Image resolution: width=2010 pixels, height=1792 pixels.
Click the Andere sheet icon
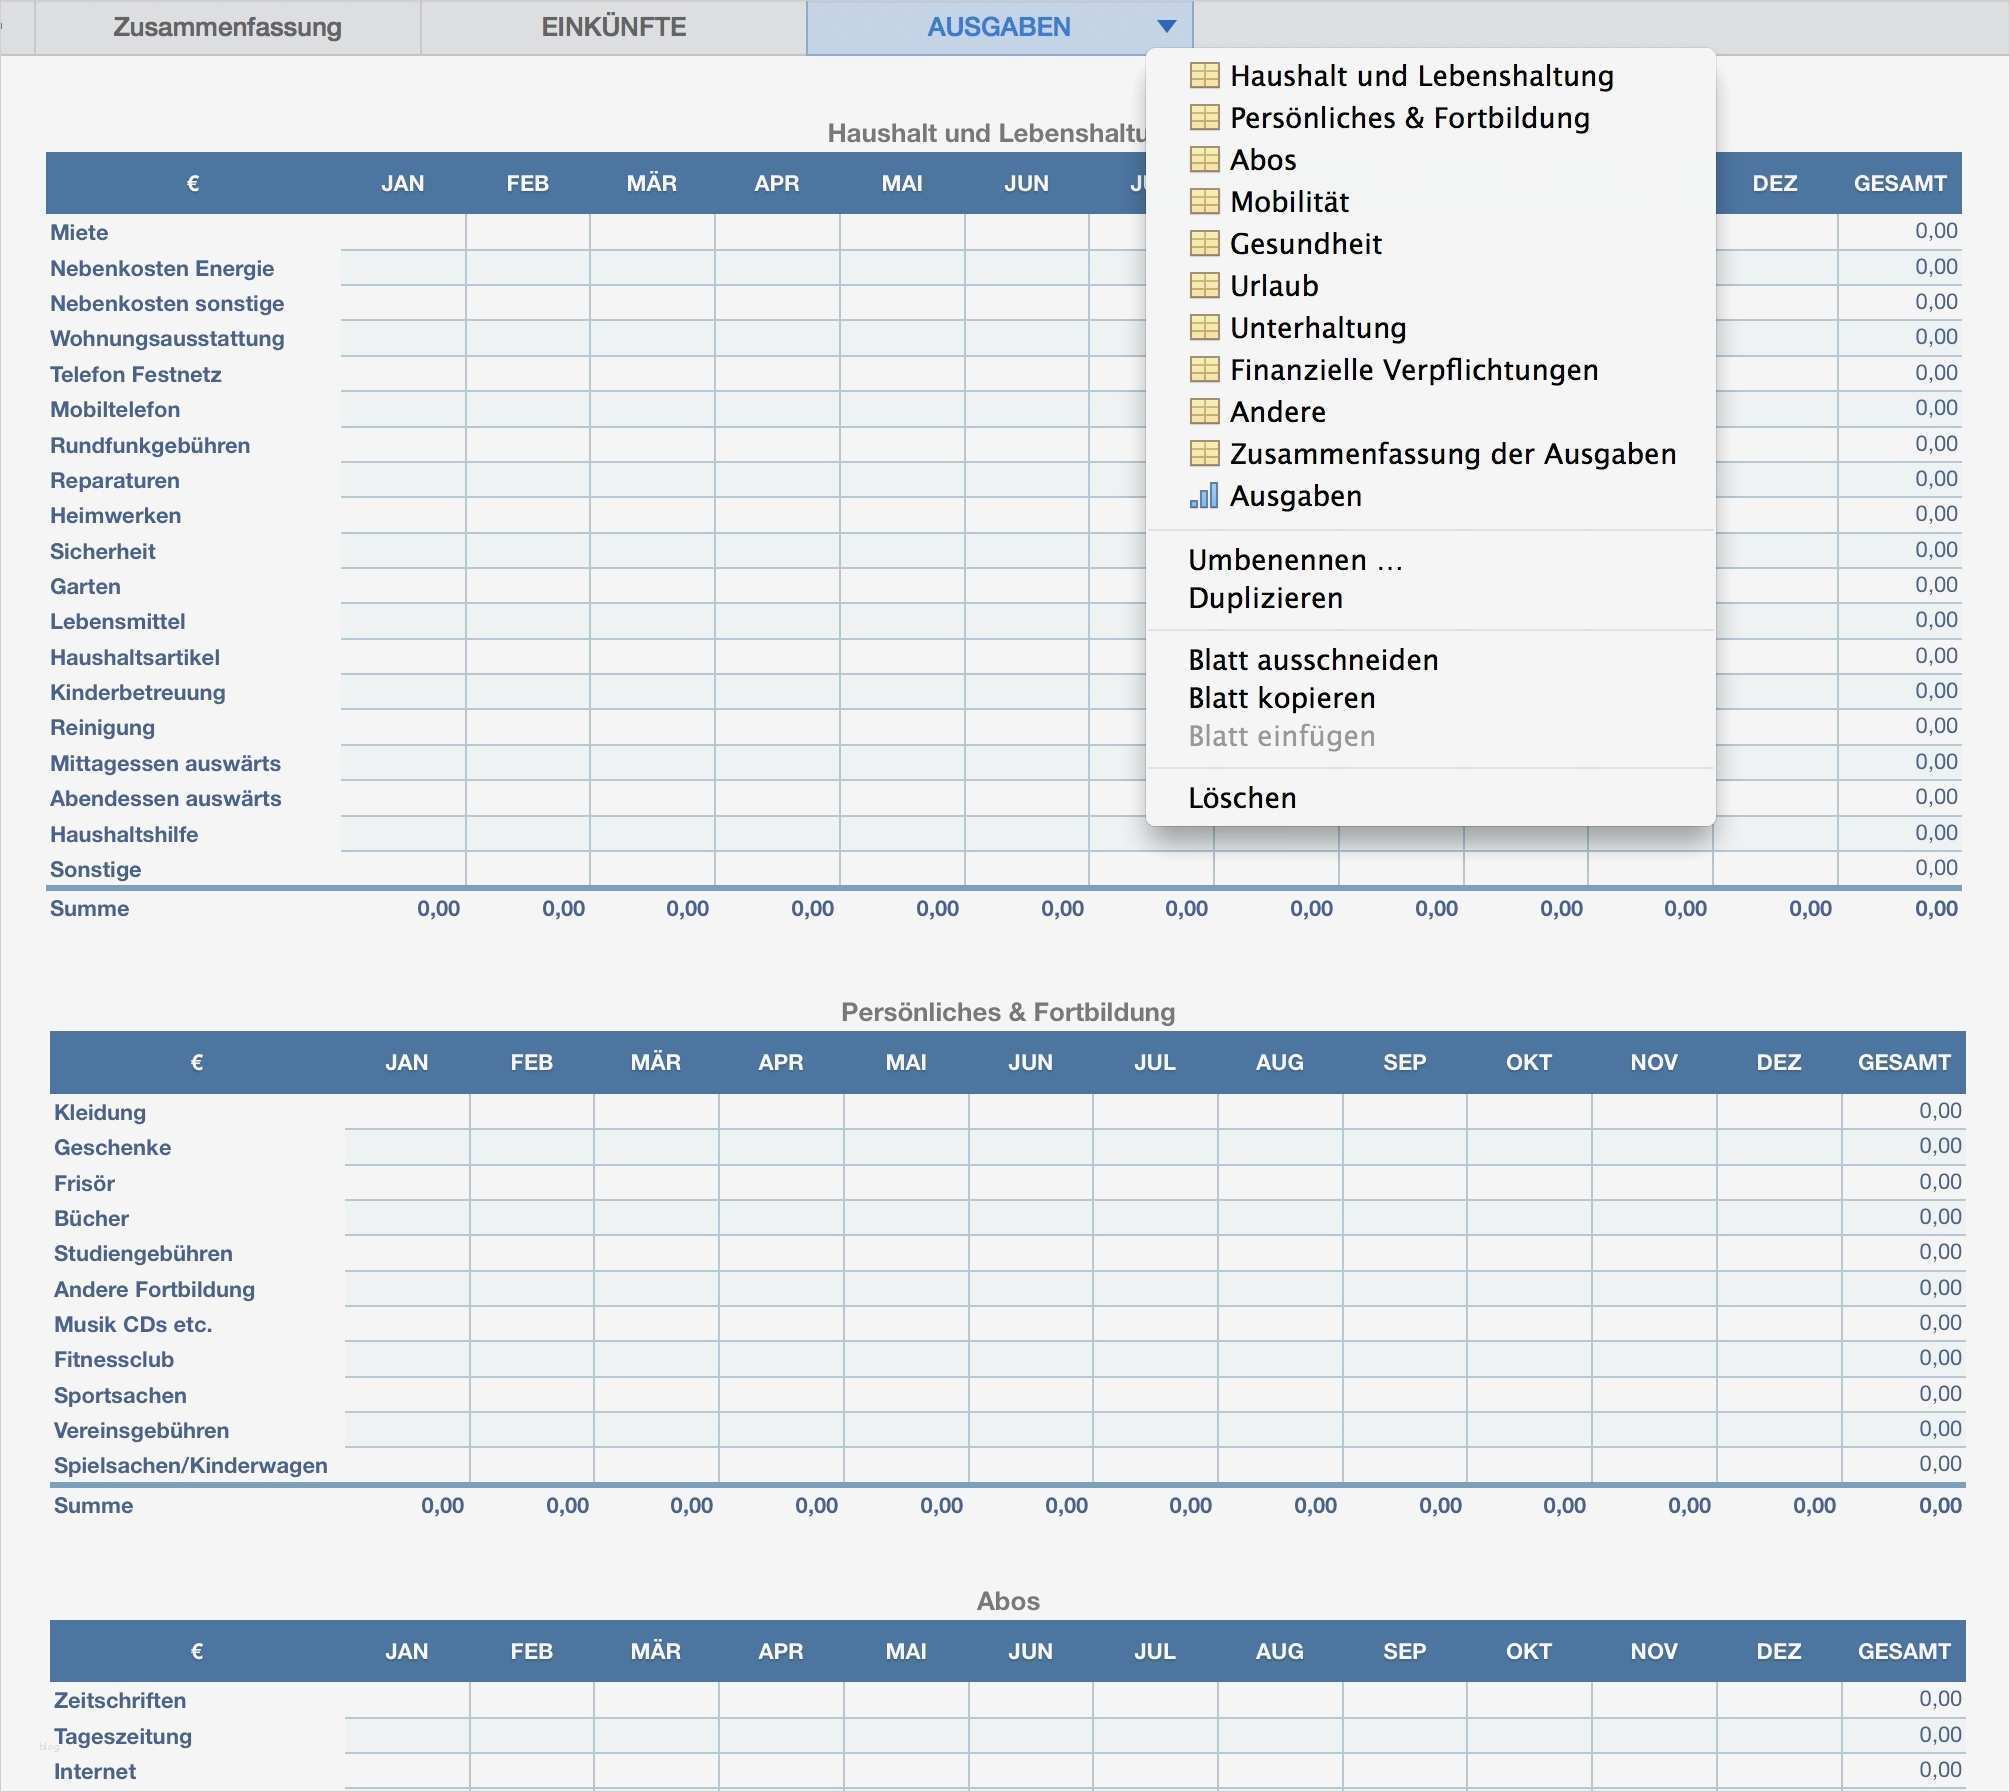(x=1203, y=411)
